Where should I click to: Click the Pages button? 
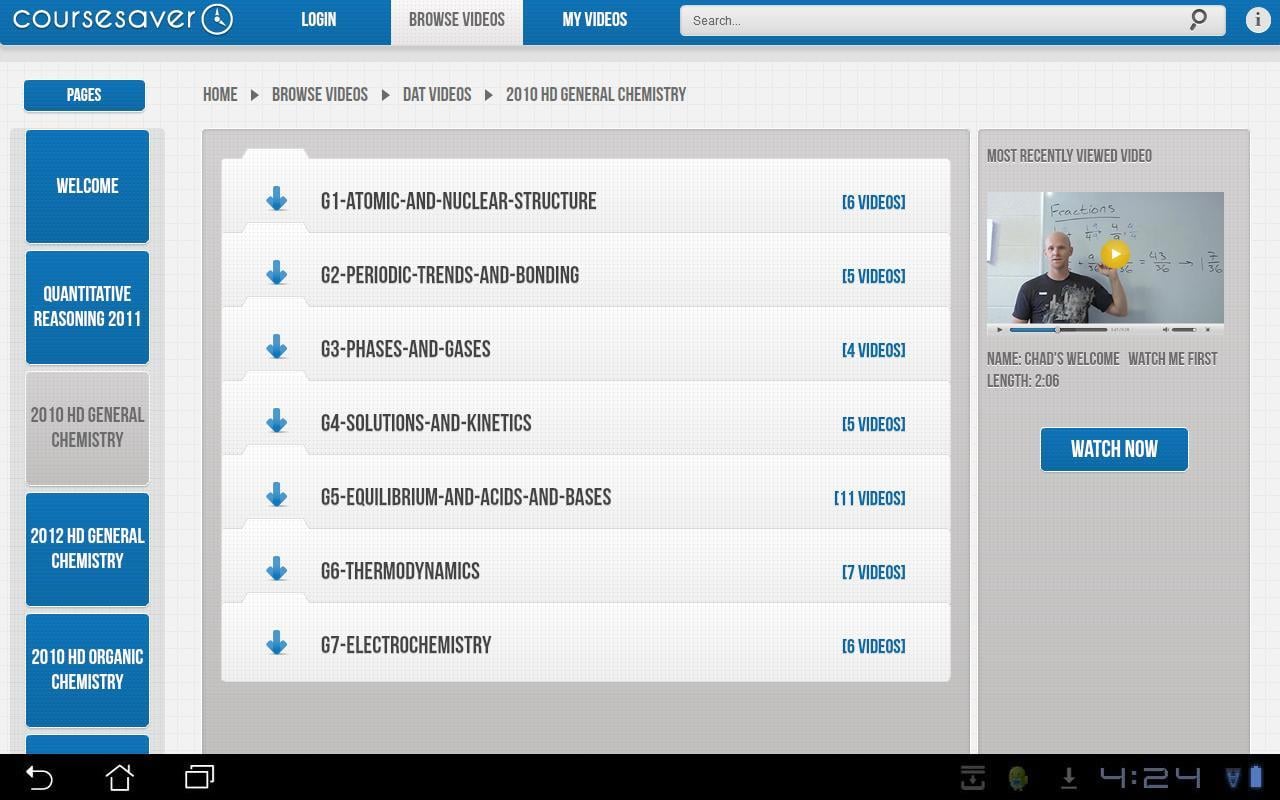(x=84, y=95)
